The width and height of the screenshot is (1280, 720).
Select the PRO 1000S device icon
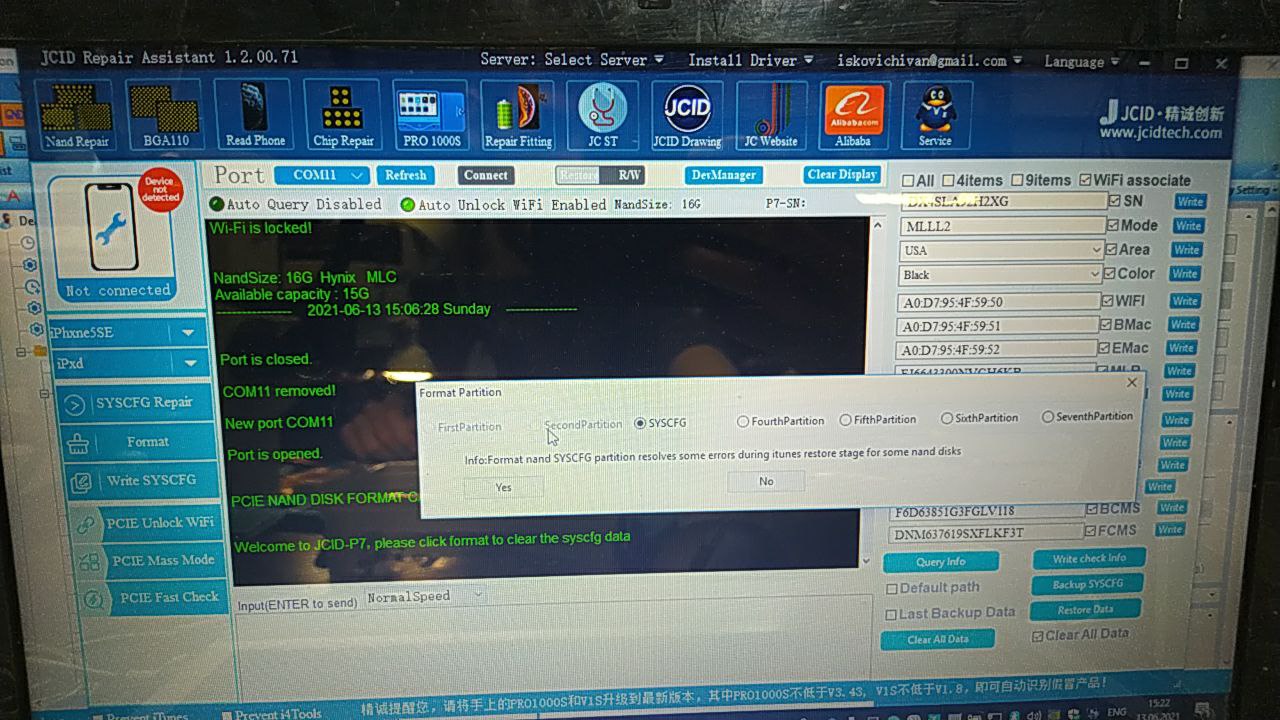pyautogui.click(x=430, y=115)
